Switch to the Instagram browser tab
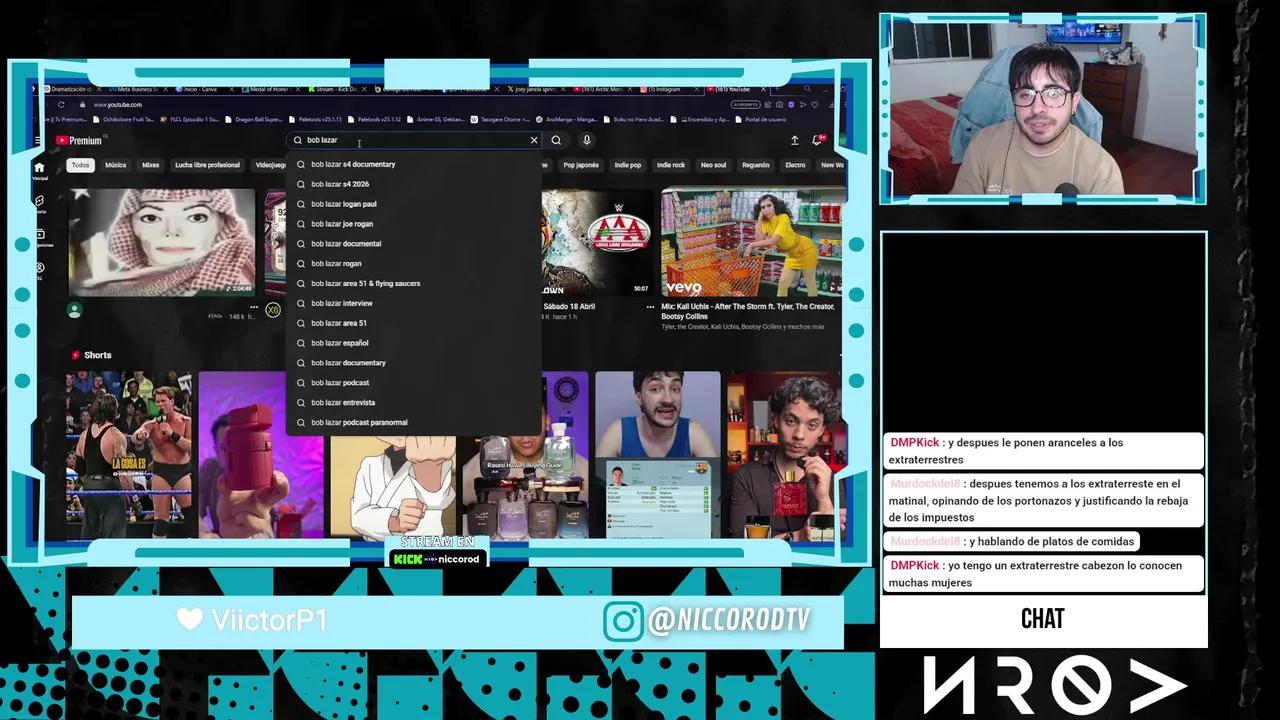This screenshot has width=1280, height=720. coord(670,89)
